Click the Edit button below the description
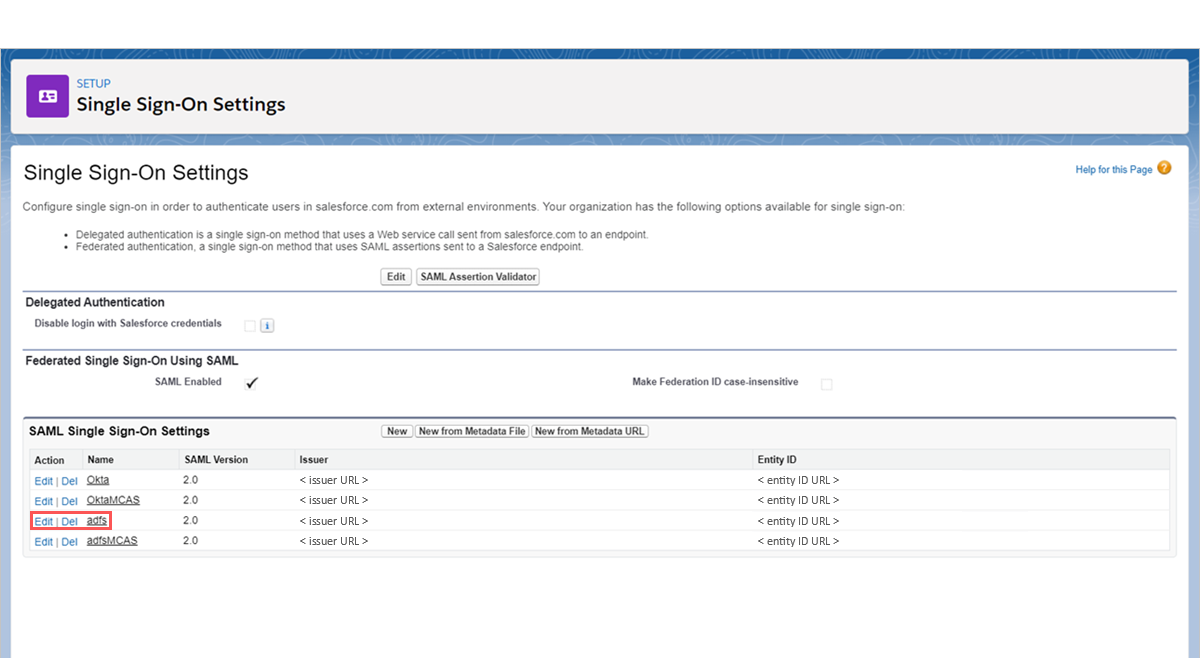The image size is (1200, 658). coord(395,276)
